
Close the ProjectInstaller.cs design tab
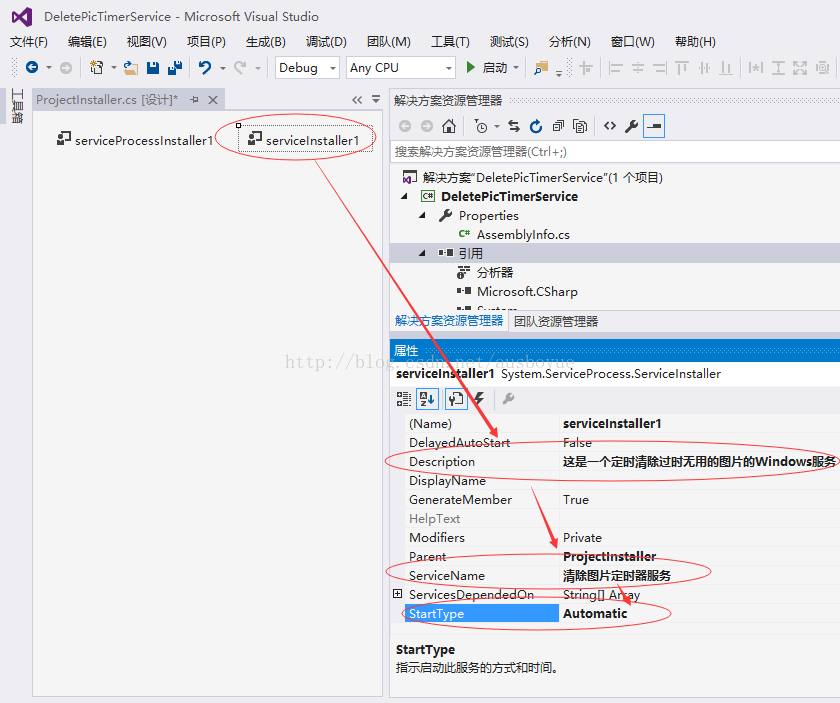click(213, 100)
